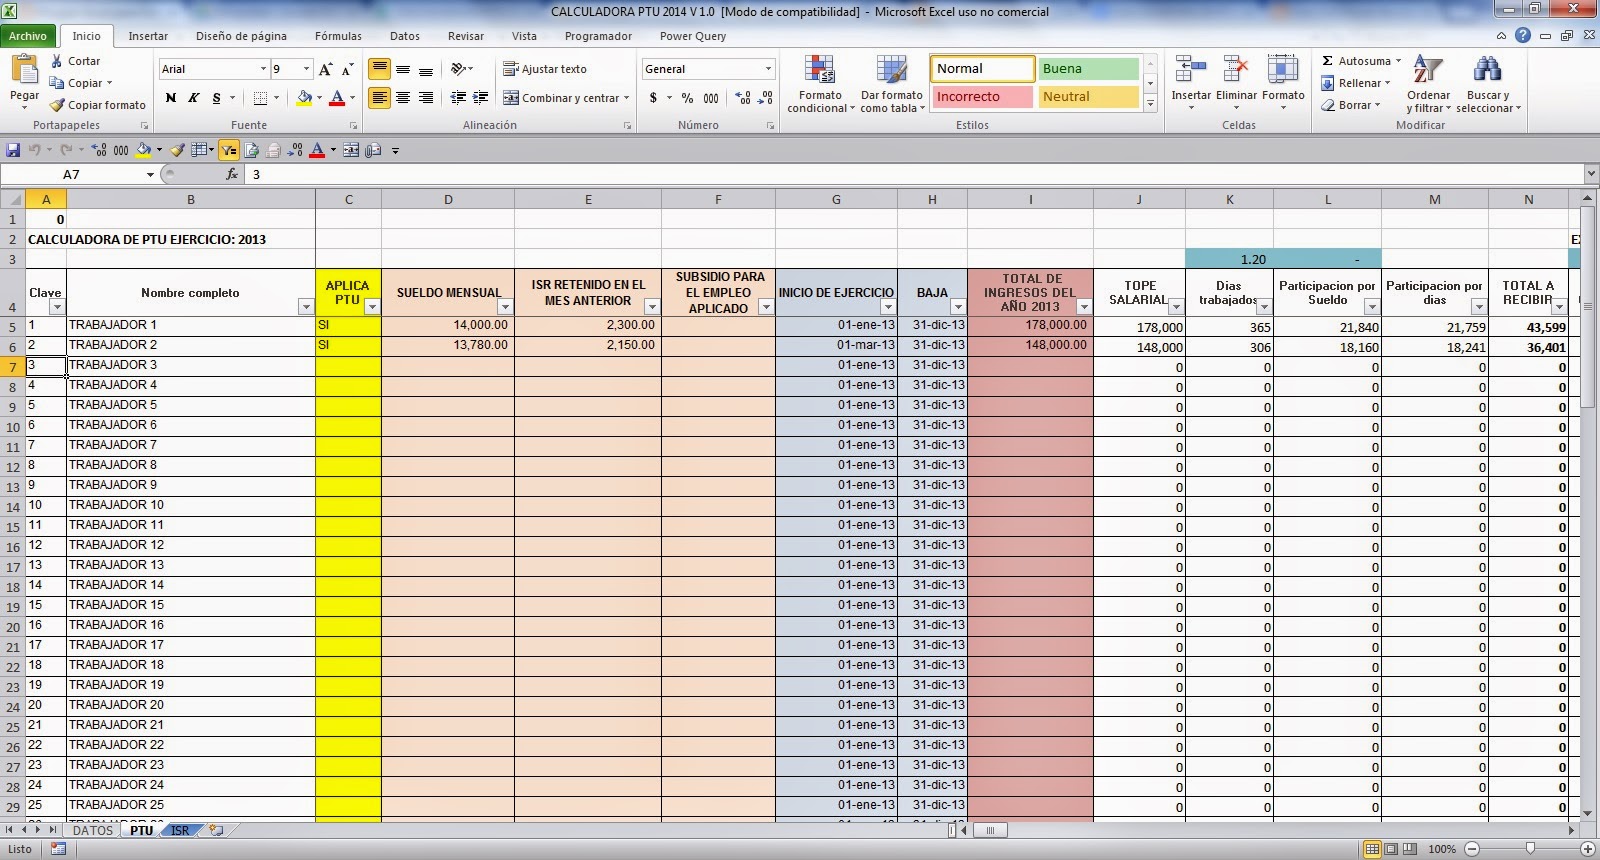Switch to the ISR sheet tab
This screenshot has width=1600, height=860.
point(180,830)
